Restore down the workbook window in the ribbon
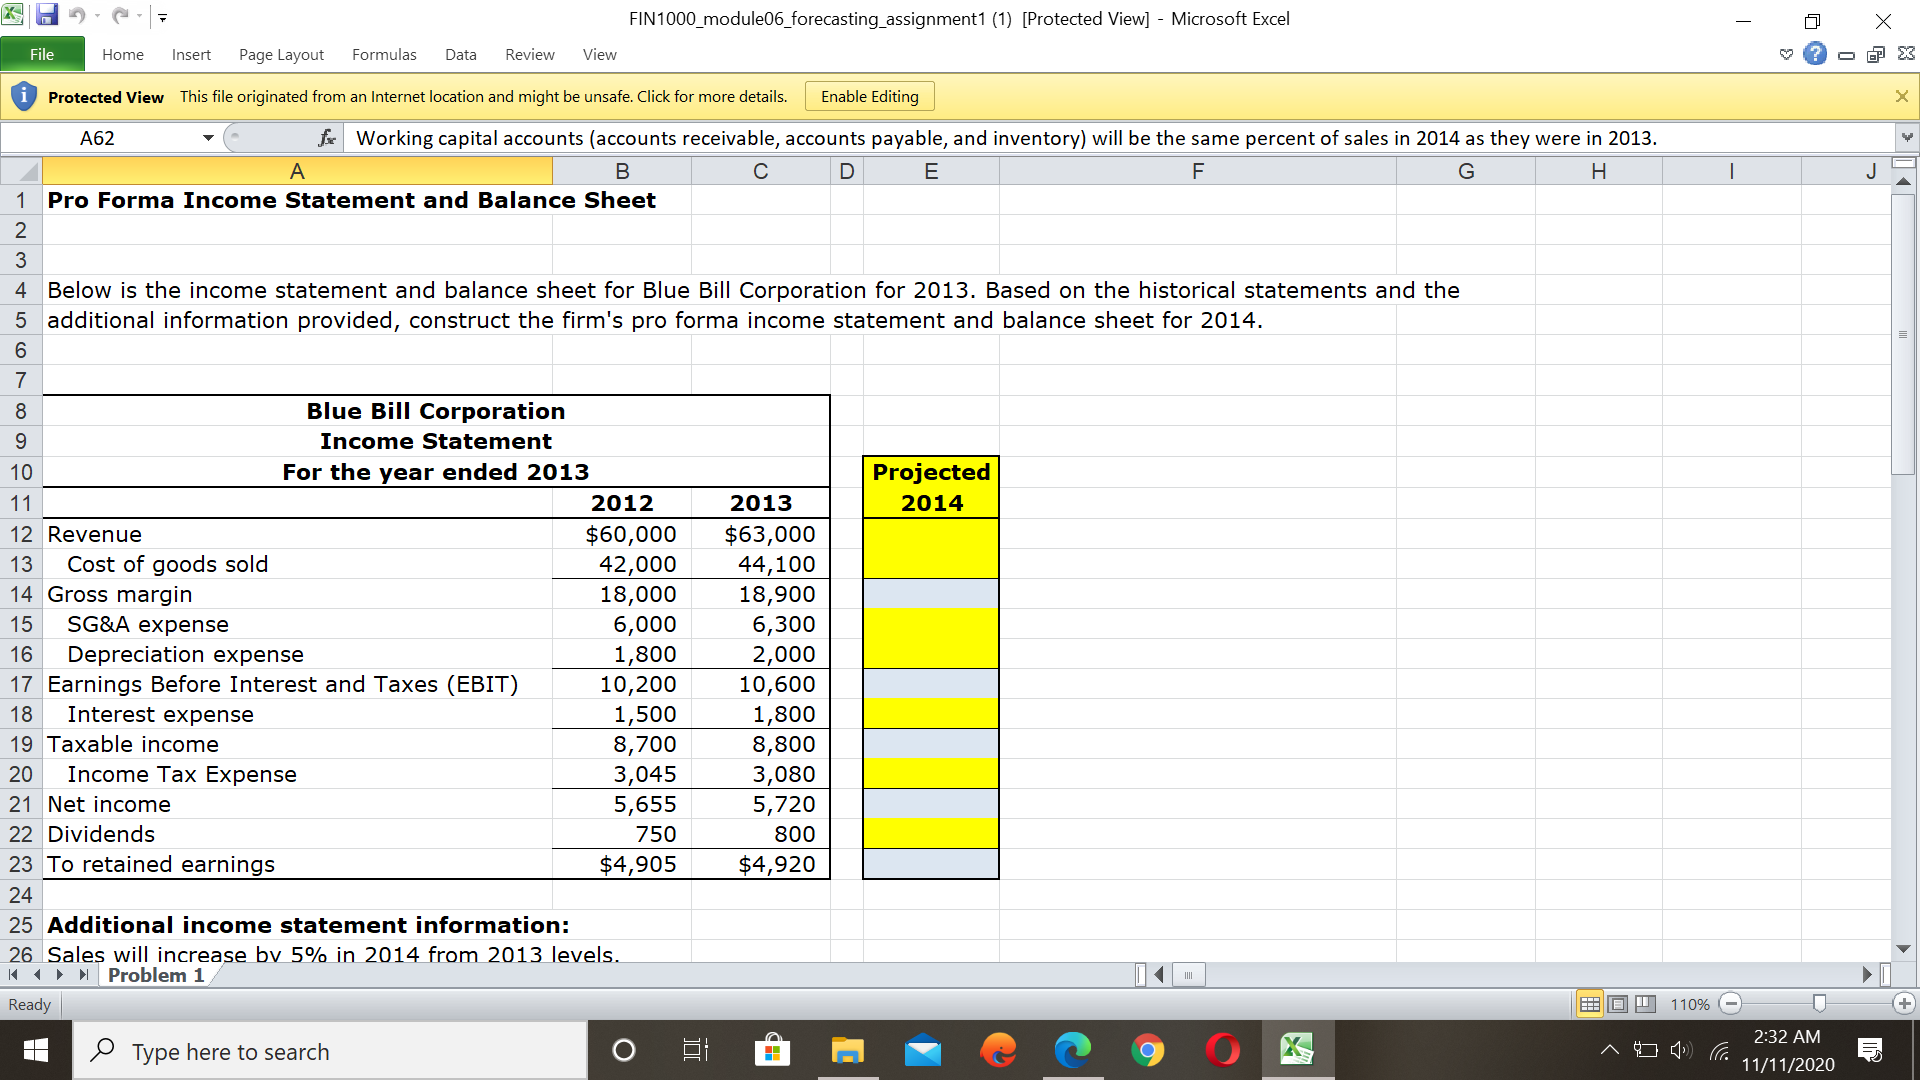 click(x=1876, y=54)
